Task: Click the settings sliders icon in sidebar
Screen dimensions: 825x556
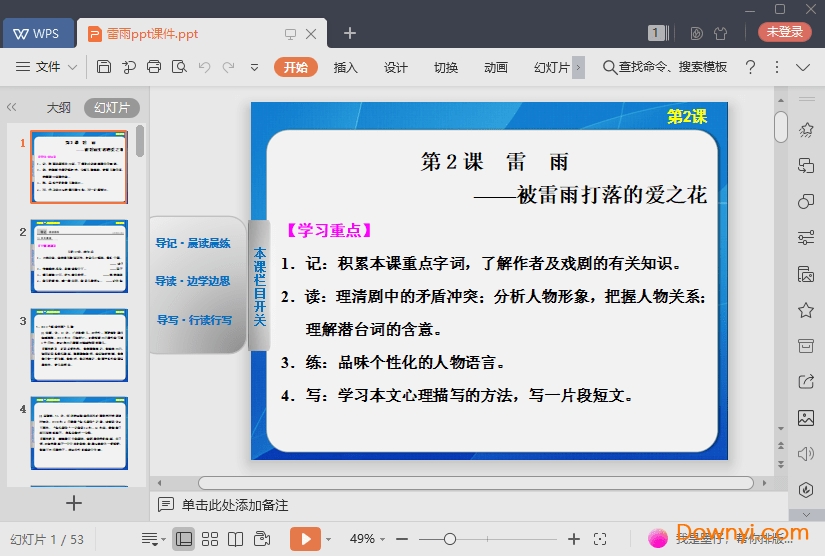Action: 806,237
